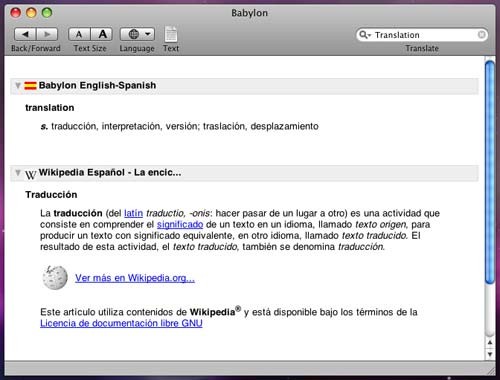
Task: Click the Spanish flag icon
Action: tap(30, 86)
